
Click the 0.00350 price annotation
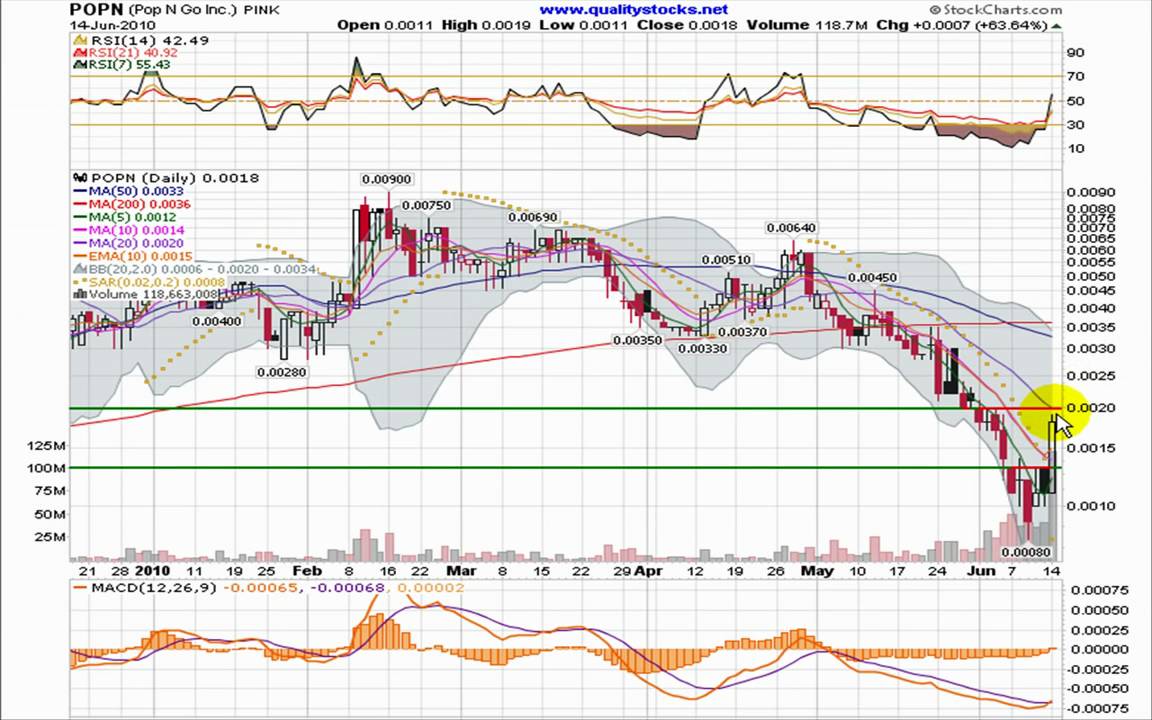coord(637,341)
